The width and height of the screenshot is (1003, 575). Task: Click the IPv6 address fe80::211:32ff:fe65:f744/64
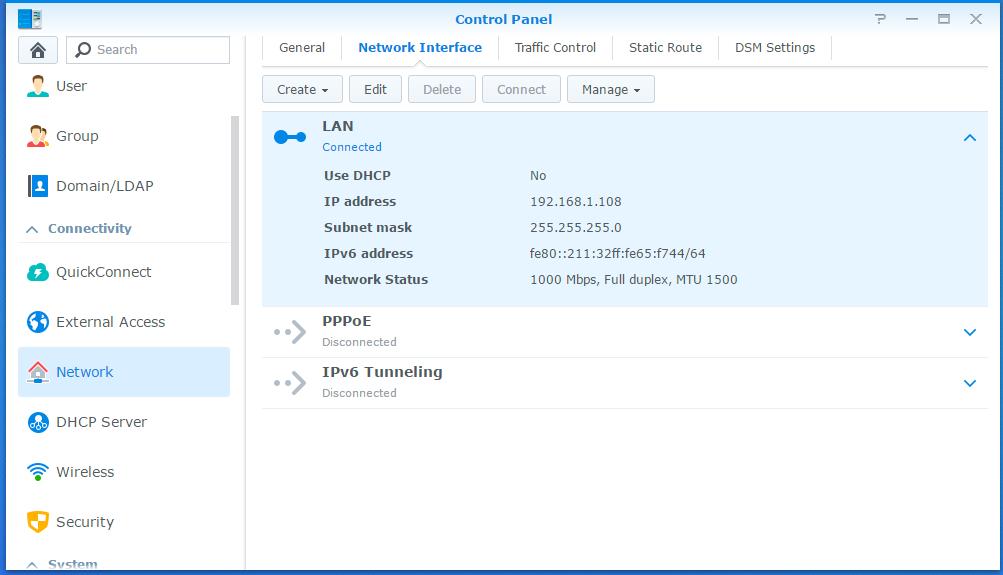point(617,253)
